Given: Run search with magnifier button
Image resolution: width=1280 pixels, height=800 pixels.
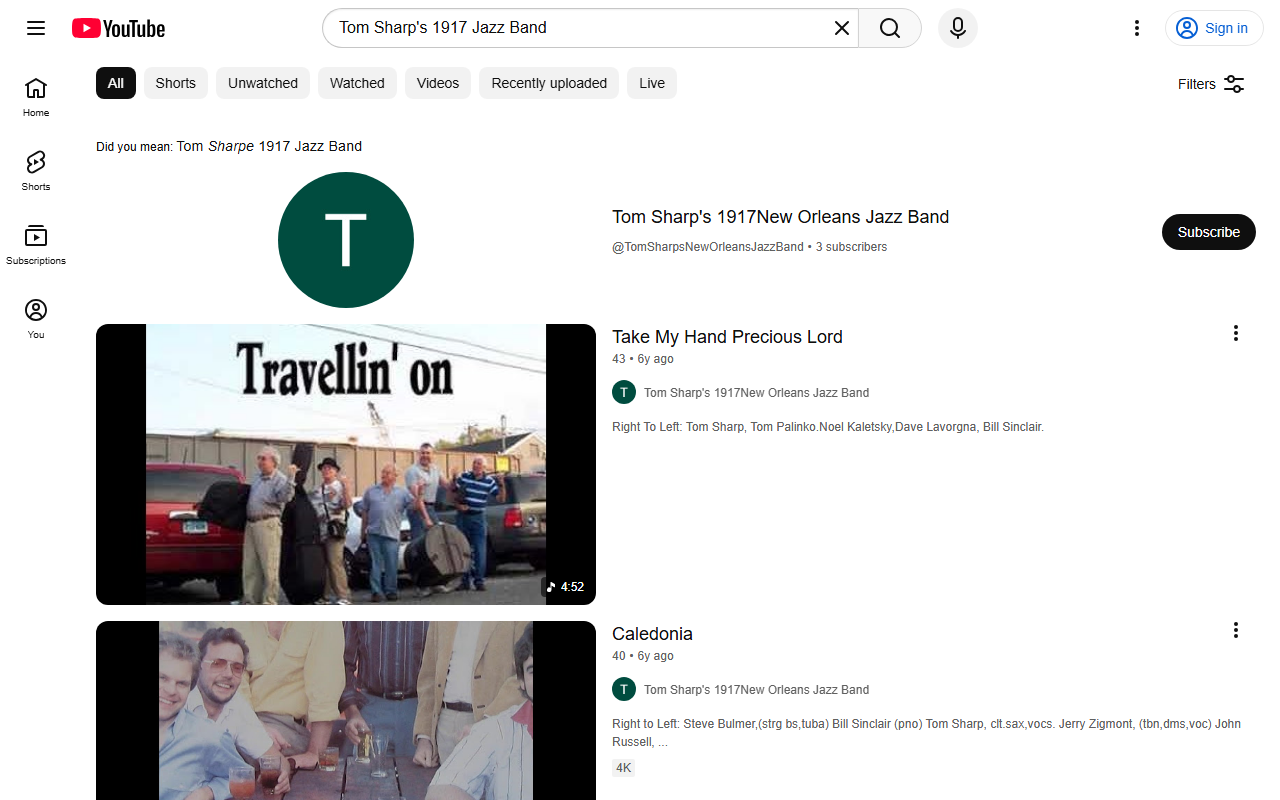Looking at the screenshot, I should (x=890, y=28).
